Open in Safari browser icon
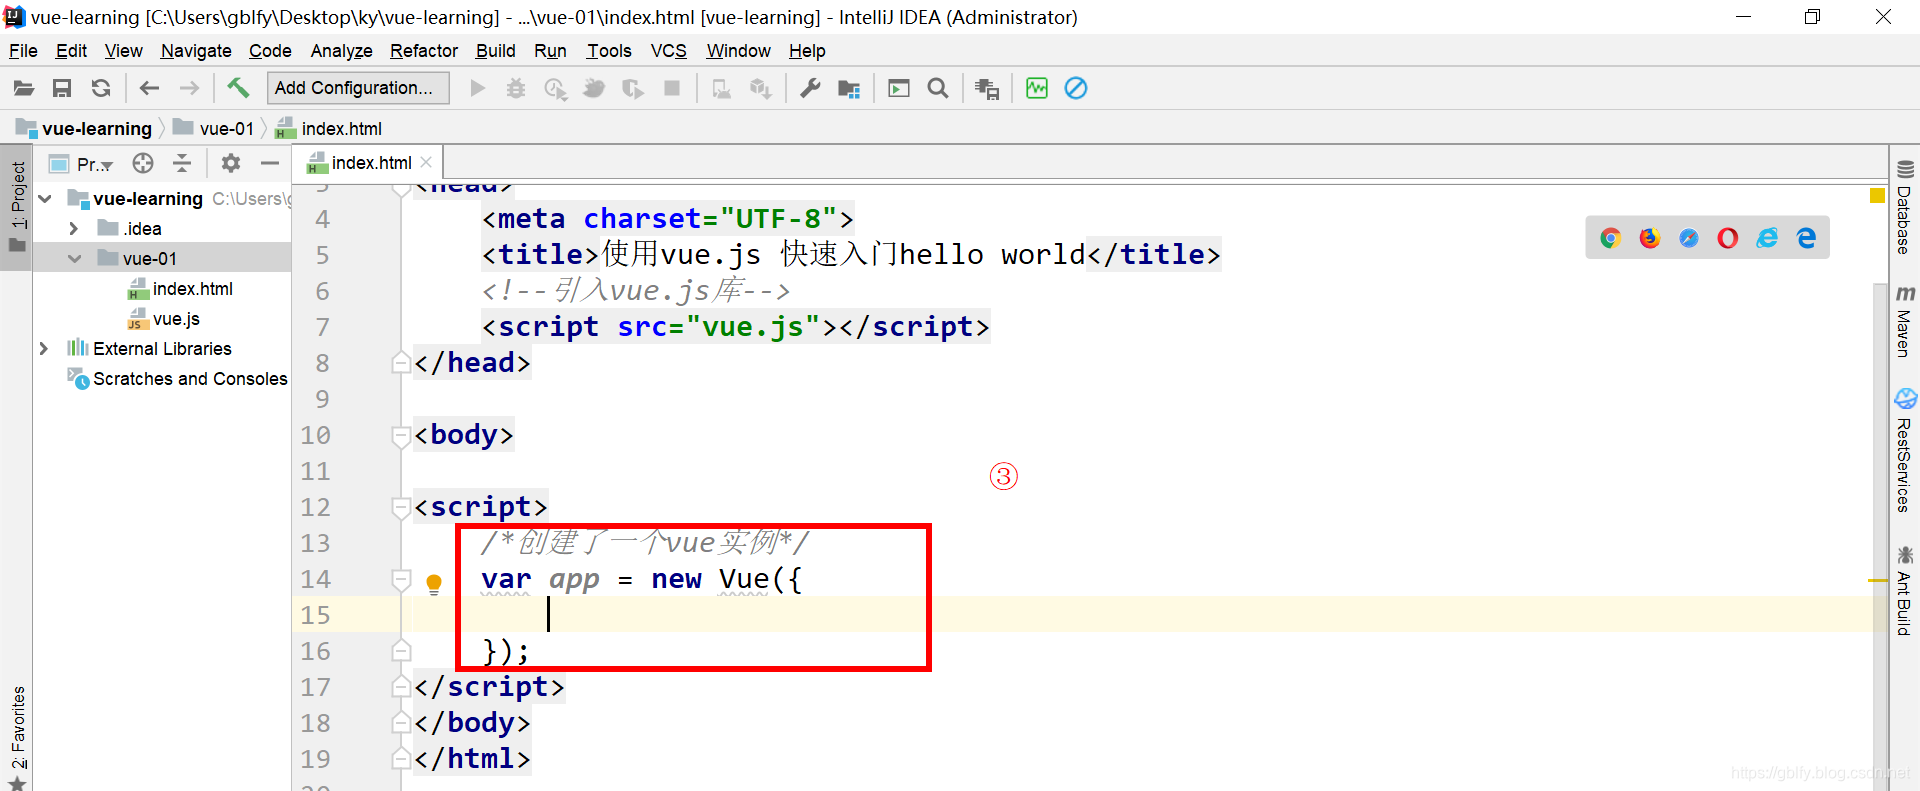The image size is (1920, 791). pos(1689,238)
